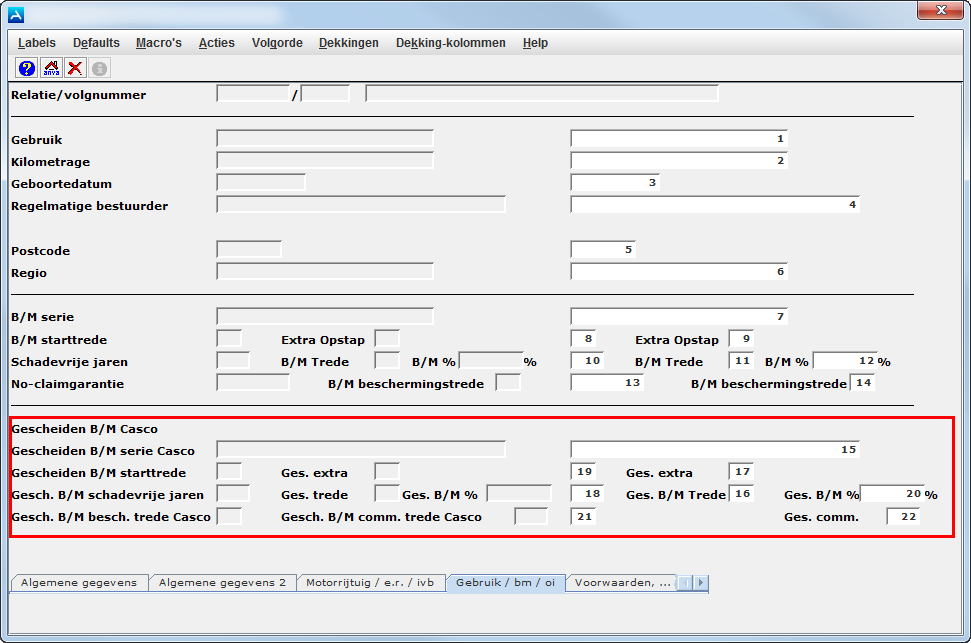Select the Gescheiden B/M serie Casco field 15
This screenshot has height=643, width=971.
715,450
